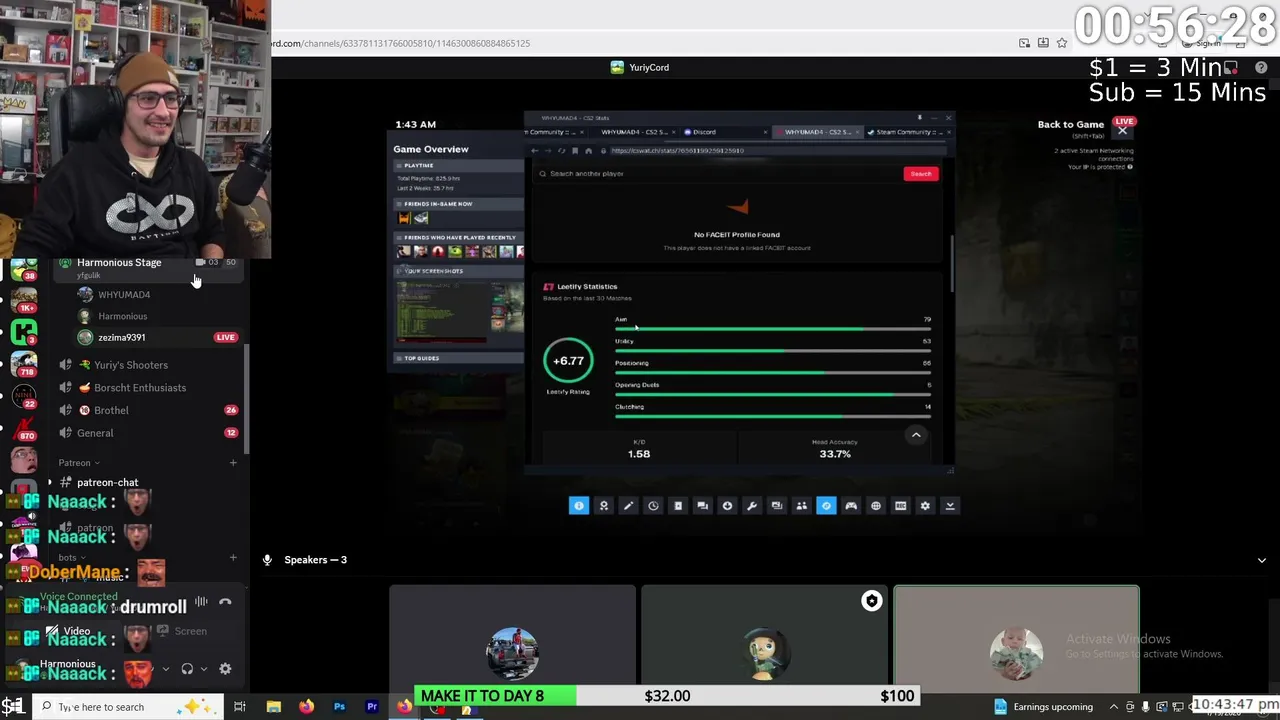Join the General voice channel
Screen dimensions: 1280x720
point(95,434)
